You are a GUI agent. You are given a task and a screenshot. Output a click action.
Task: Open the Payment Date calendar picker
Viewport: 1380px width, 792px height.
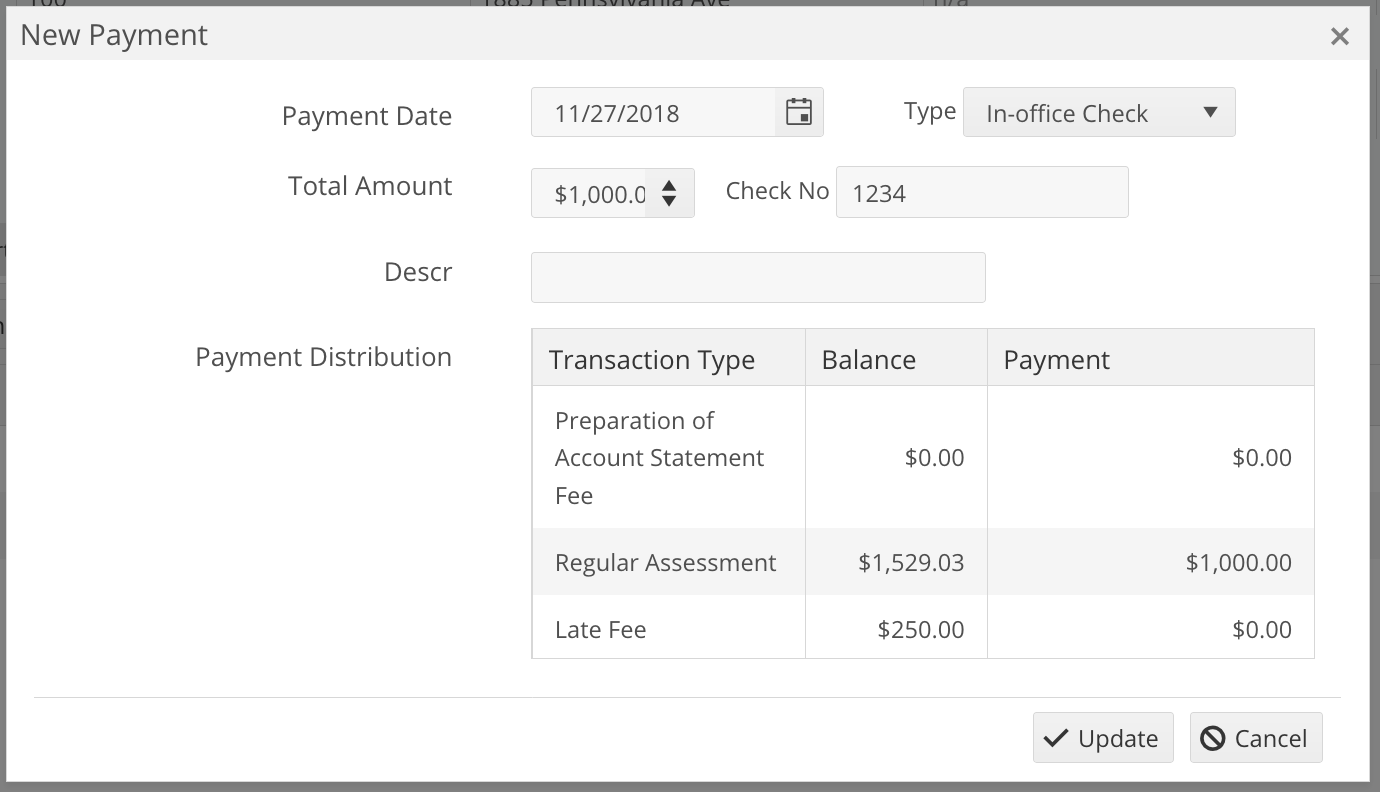click(798, 112)
